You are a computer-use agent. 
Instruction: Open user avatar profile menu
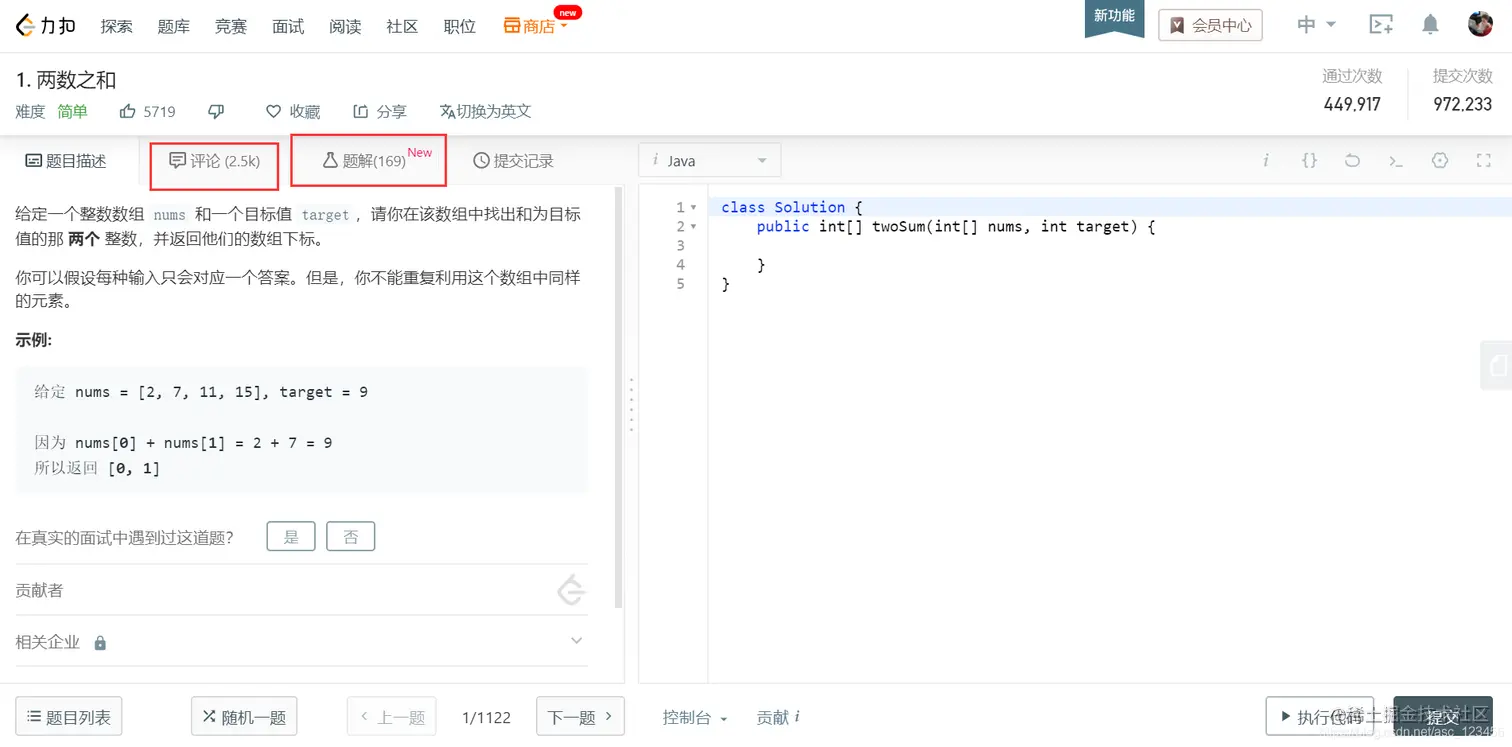(x=1480, y=25)
